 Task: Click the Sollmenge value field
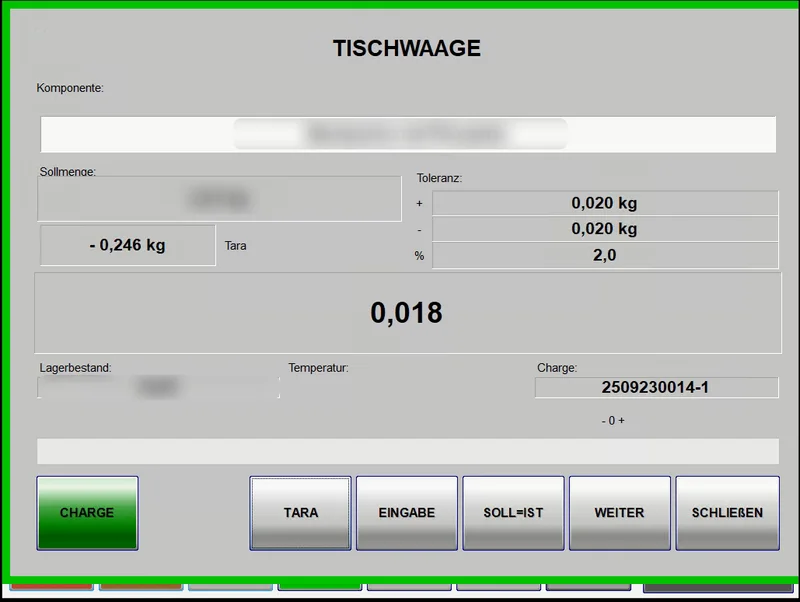(219, 199)
